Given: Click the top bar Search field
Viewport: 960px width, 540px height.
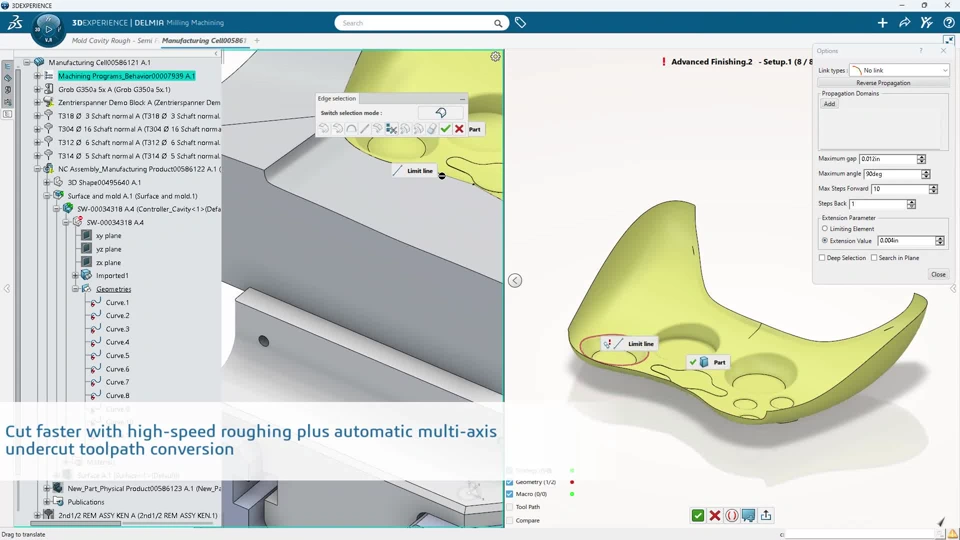Looking at the screenshot, I should (x=416, y=23).
